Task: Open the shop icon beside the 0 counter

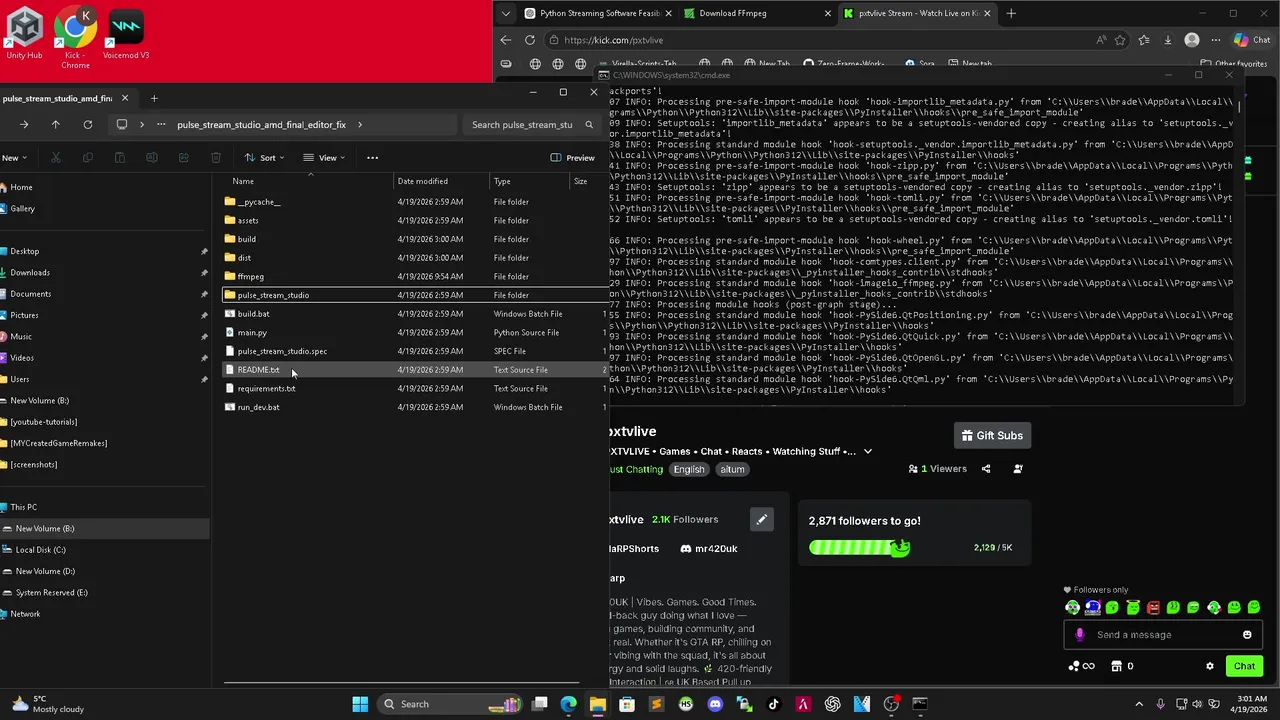Action: pyautogui.click(x=1117, y=666)
